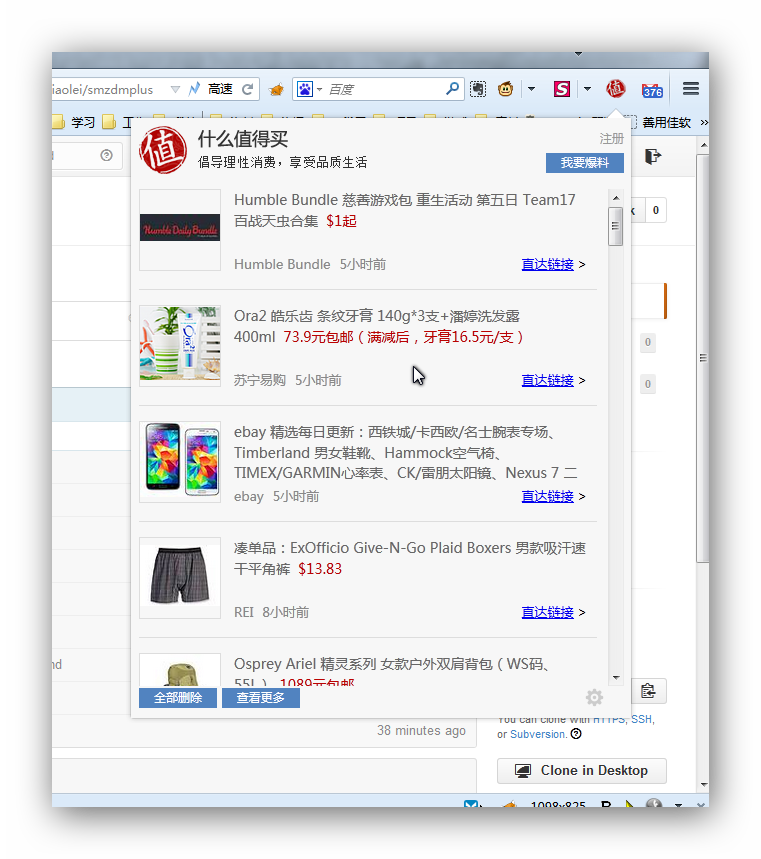Image resolution: width=761 pixels, height=859 pixels.
Task: Click the sign-out icon on the GitHub page
Action: tap(653, 157)
